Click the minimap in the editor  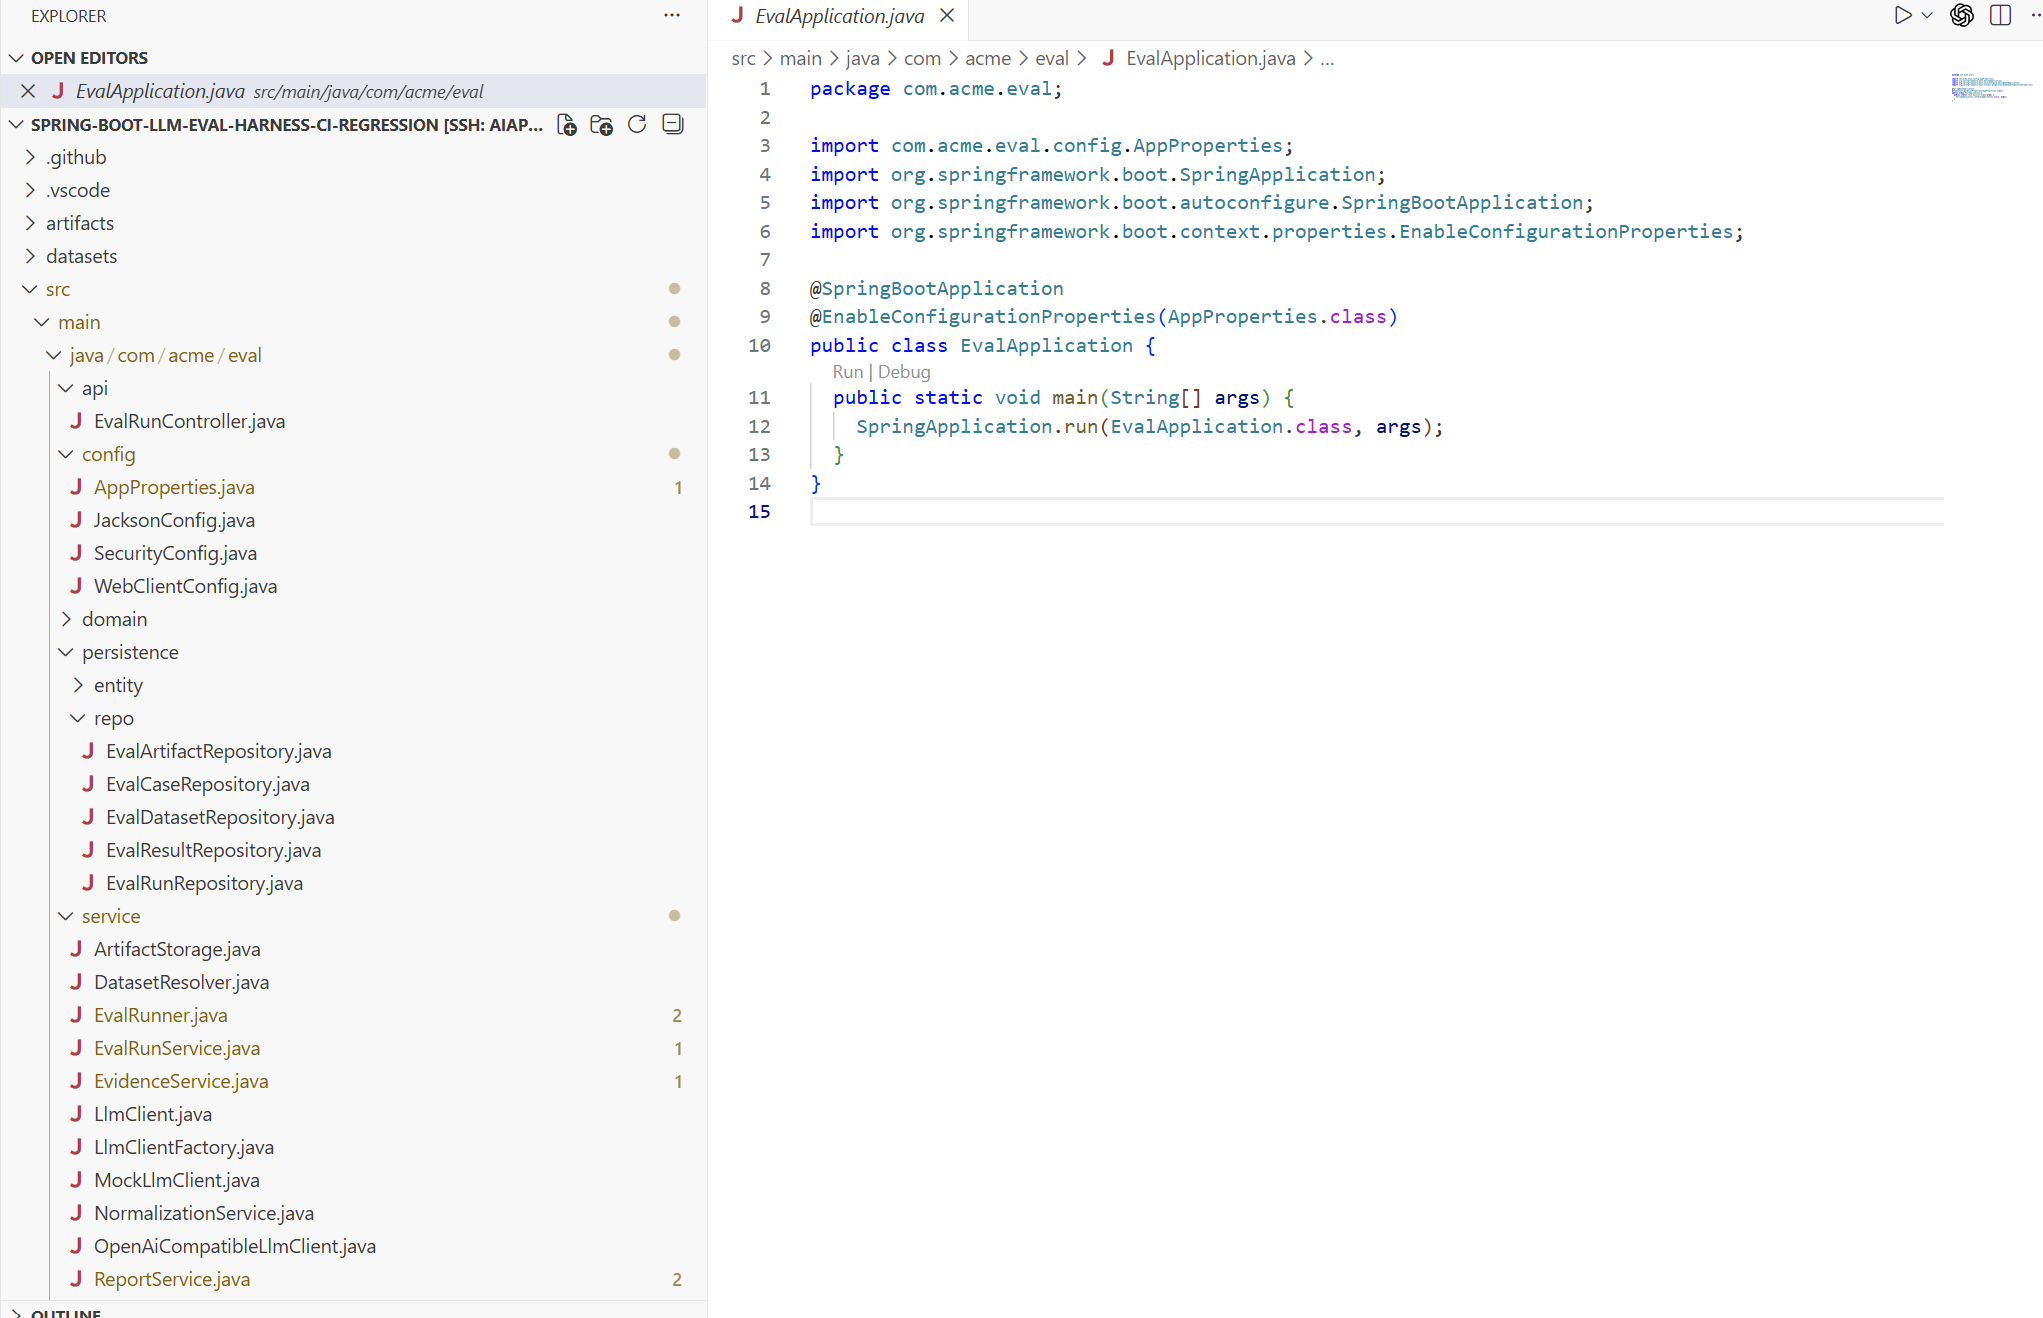(1991, 87)
